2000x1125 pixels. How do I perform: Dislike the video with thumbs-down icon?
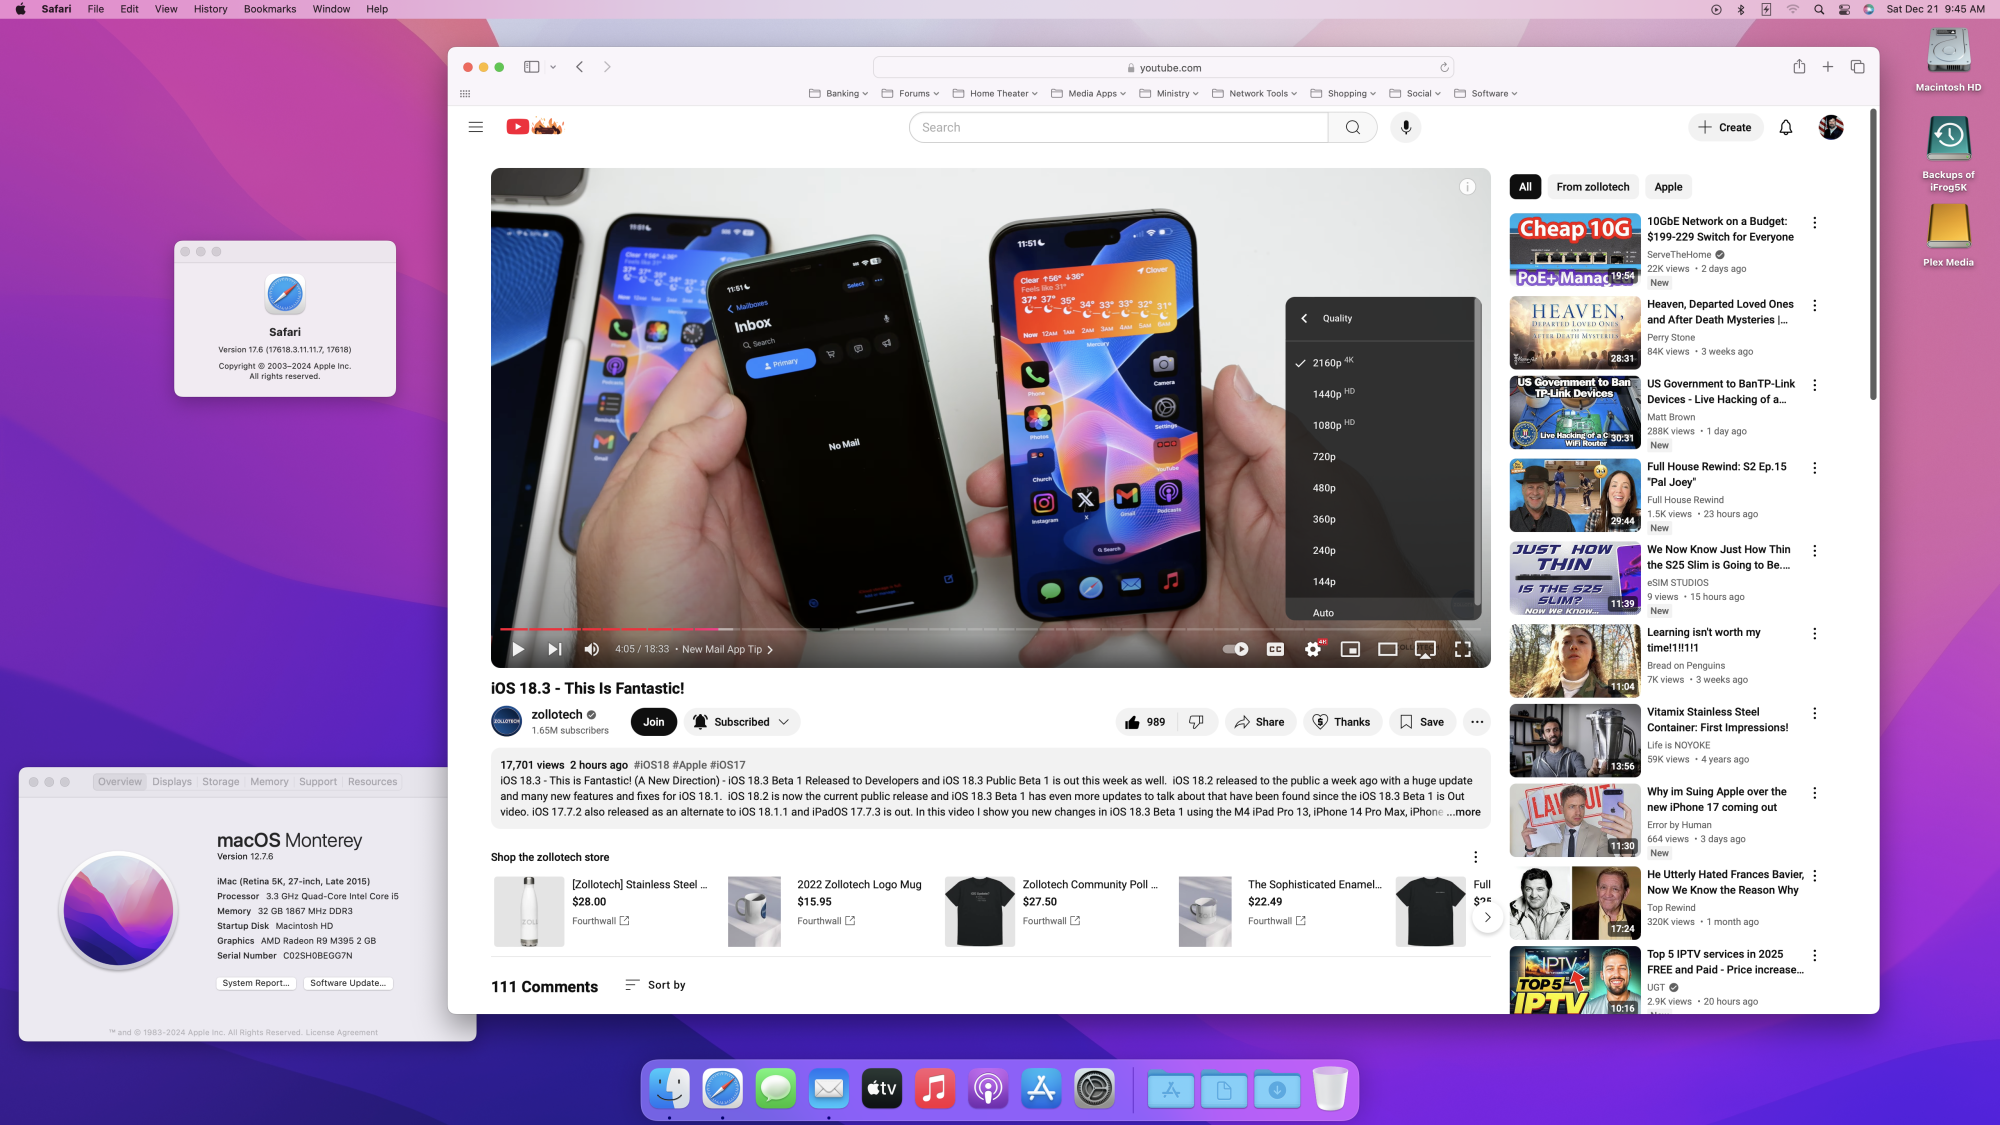[x=1196, y=721]
